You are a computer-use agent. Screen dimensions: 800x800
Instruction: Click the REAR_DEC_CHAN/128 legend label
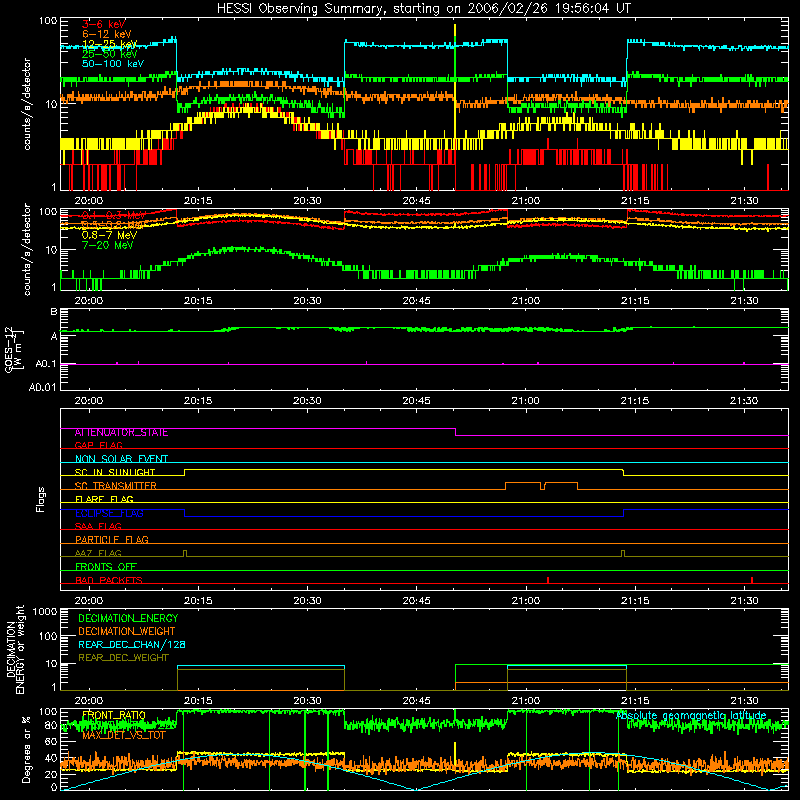[132, 645]
